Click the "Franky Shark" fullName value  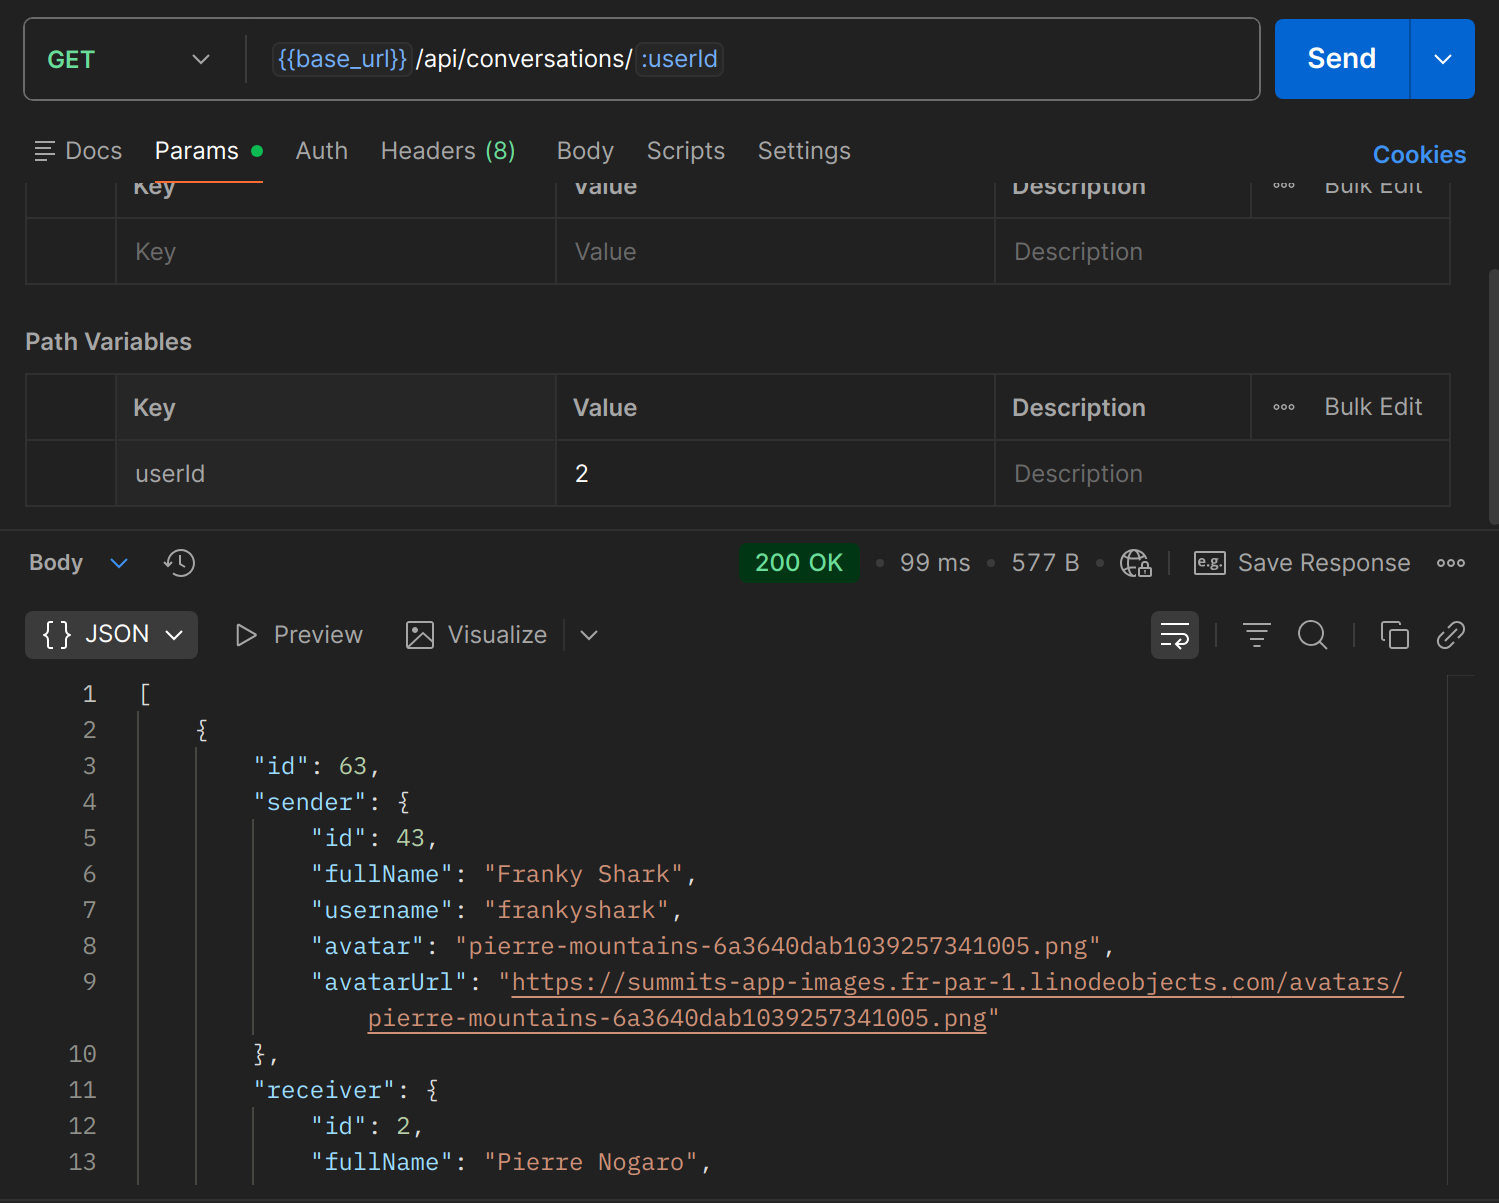click(583, 874)
